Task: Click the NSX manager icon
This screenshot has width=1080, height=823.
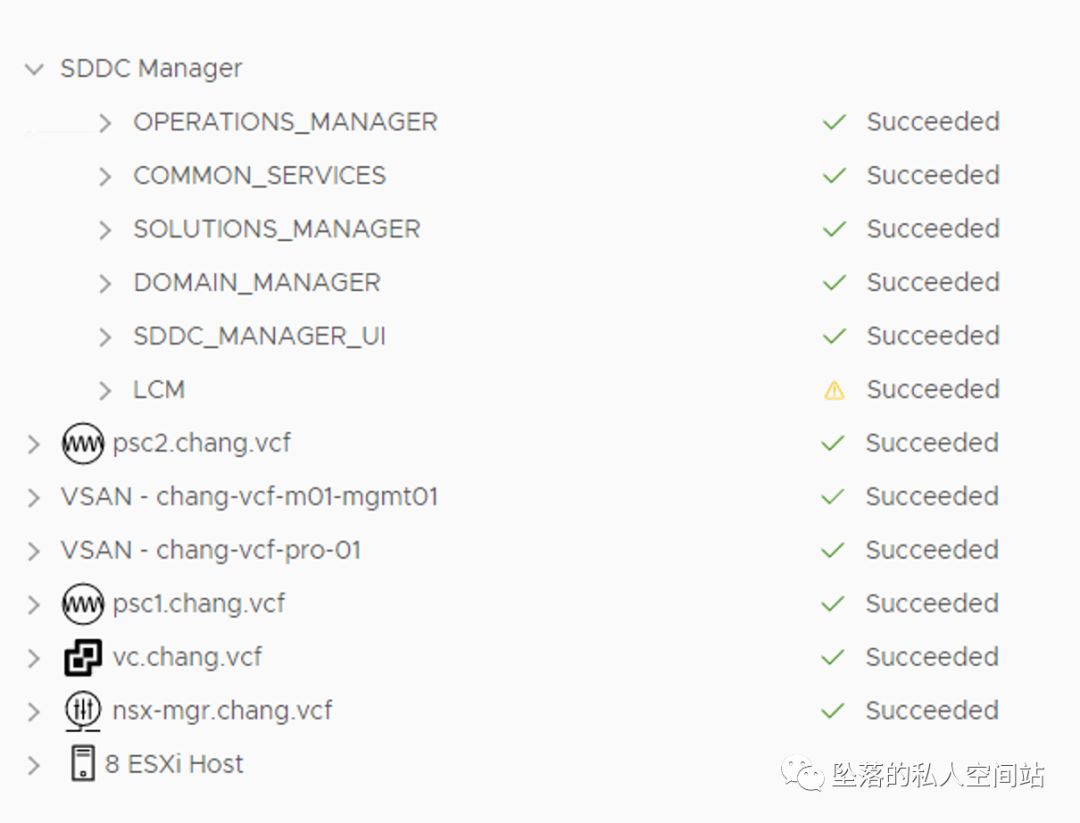Action: tap(82, 711)
